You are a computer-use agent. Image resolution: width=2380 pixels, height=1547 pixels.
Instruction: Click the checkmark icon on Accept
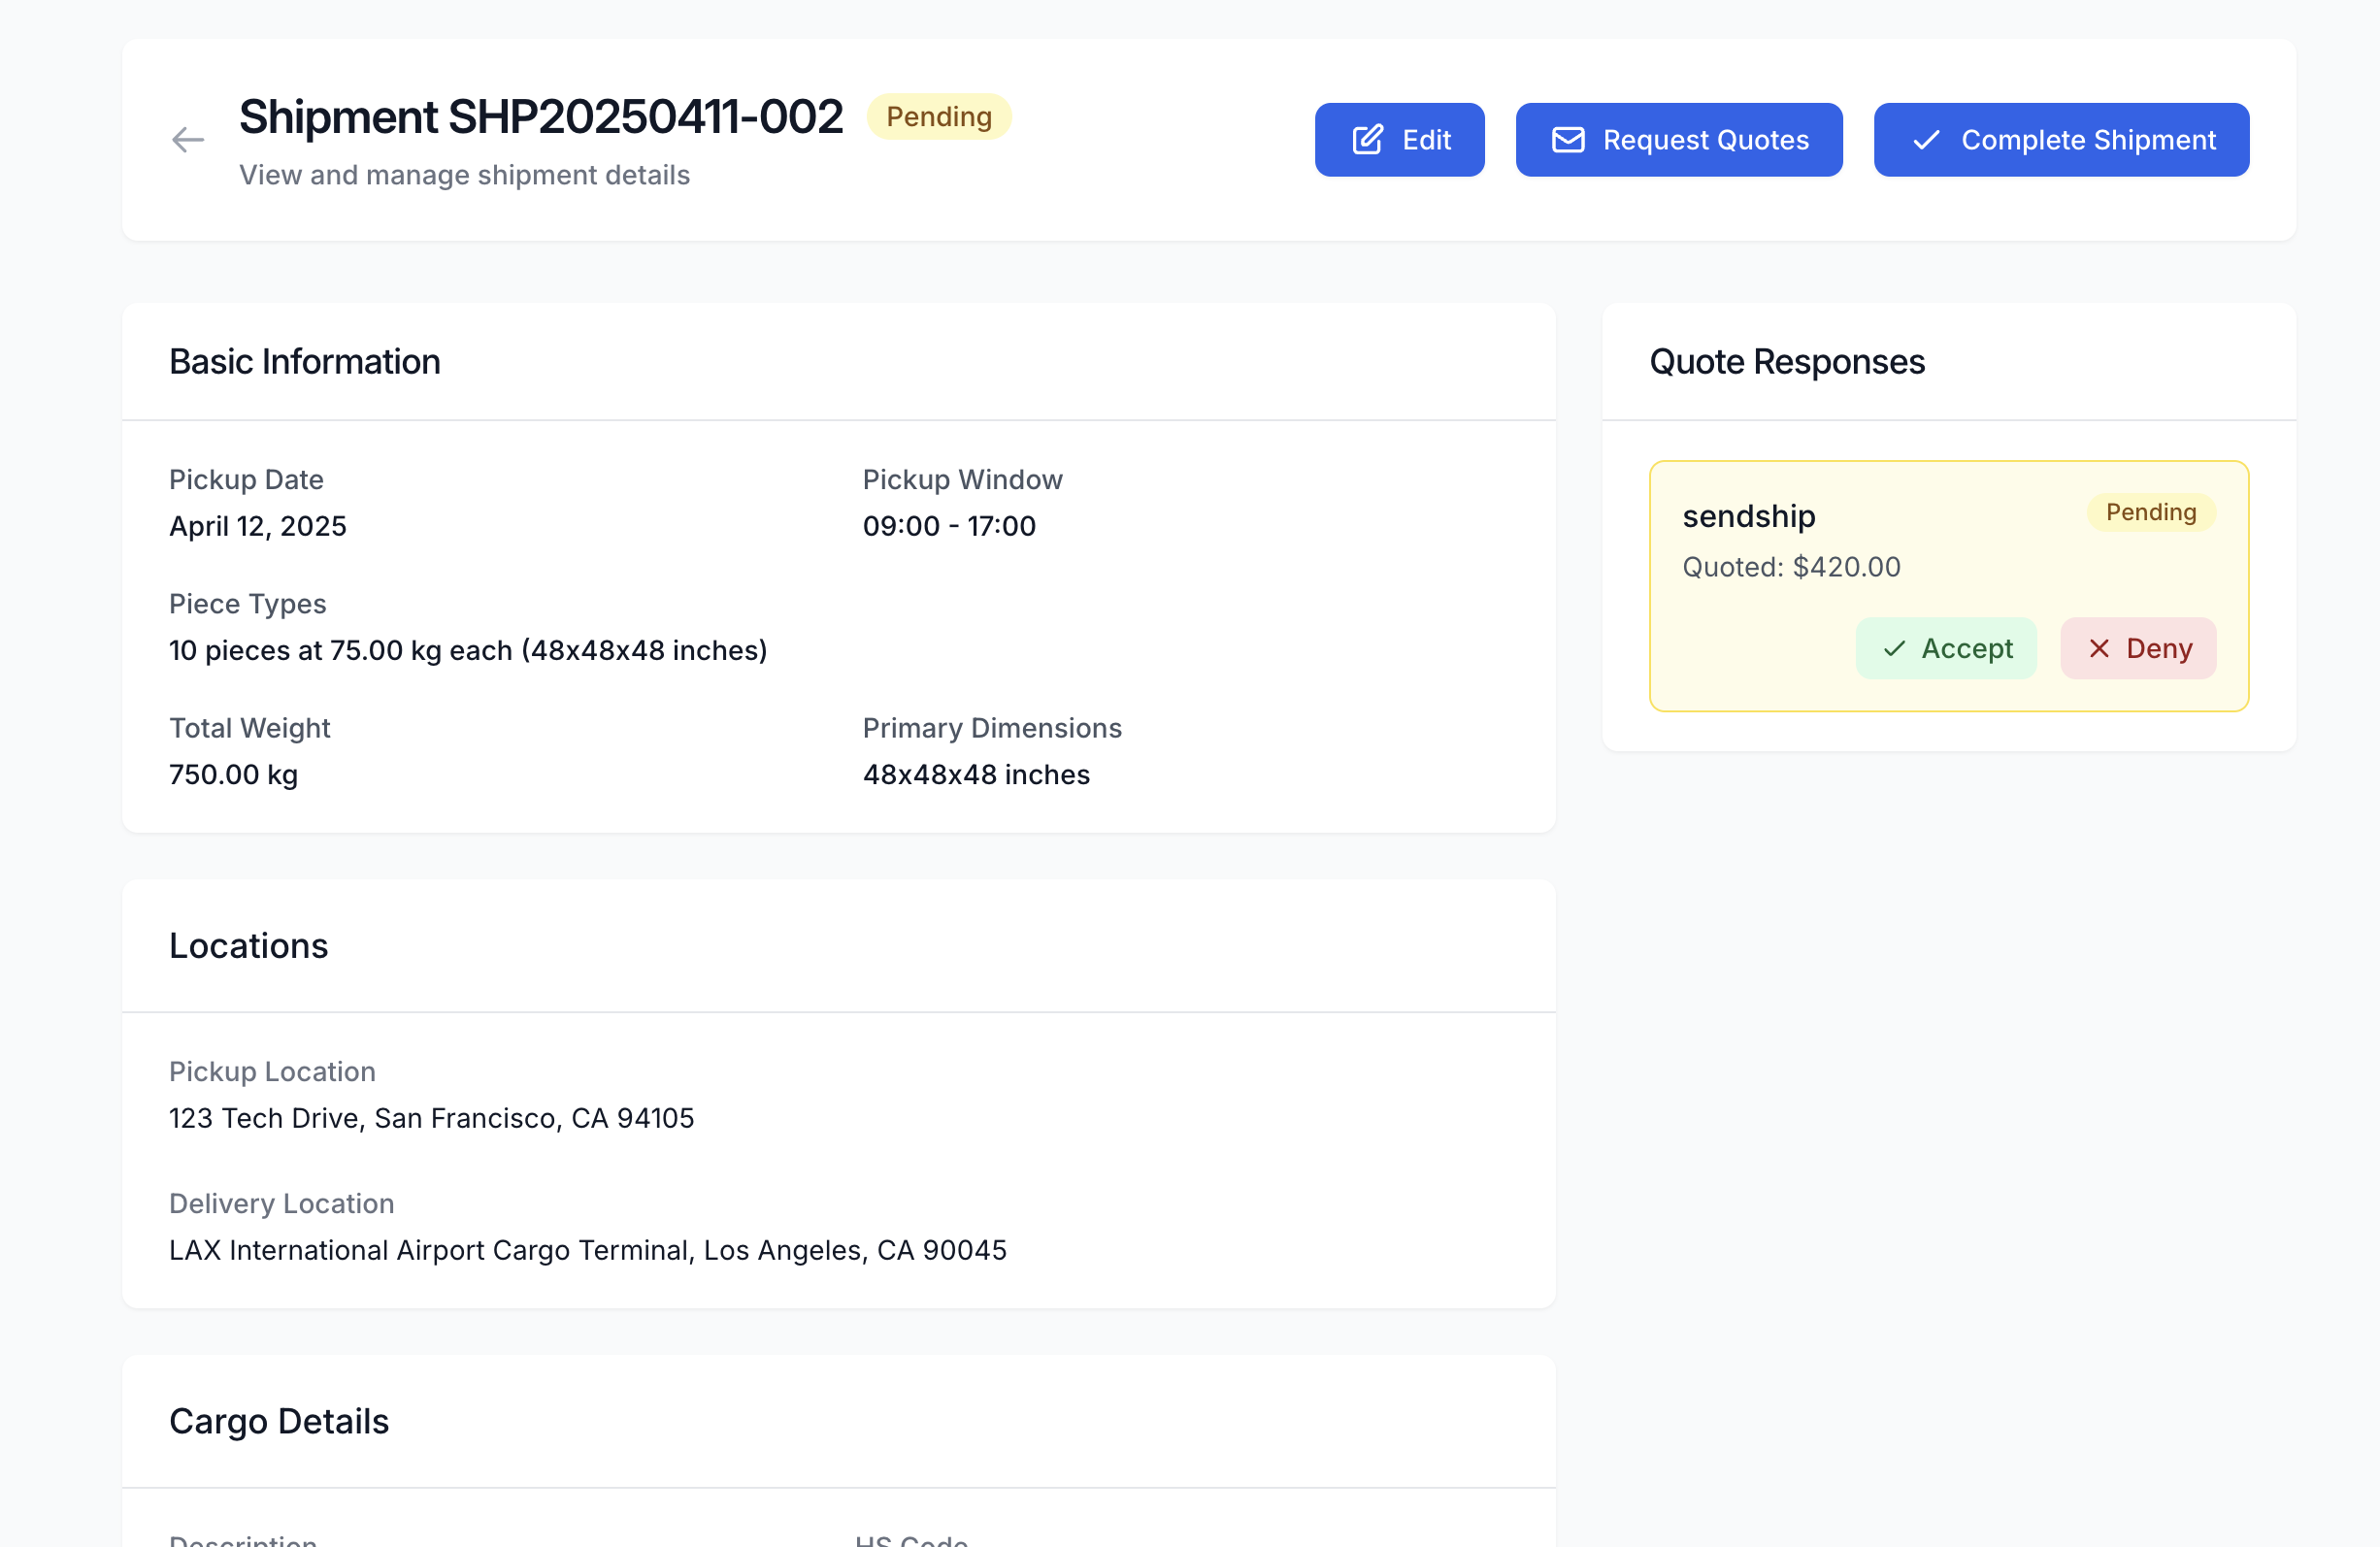tap(1893, 649)
